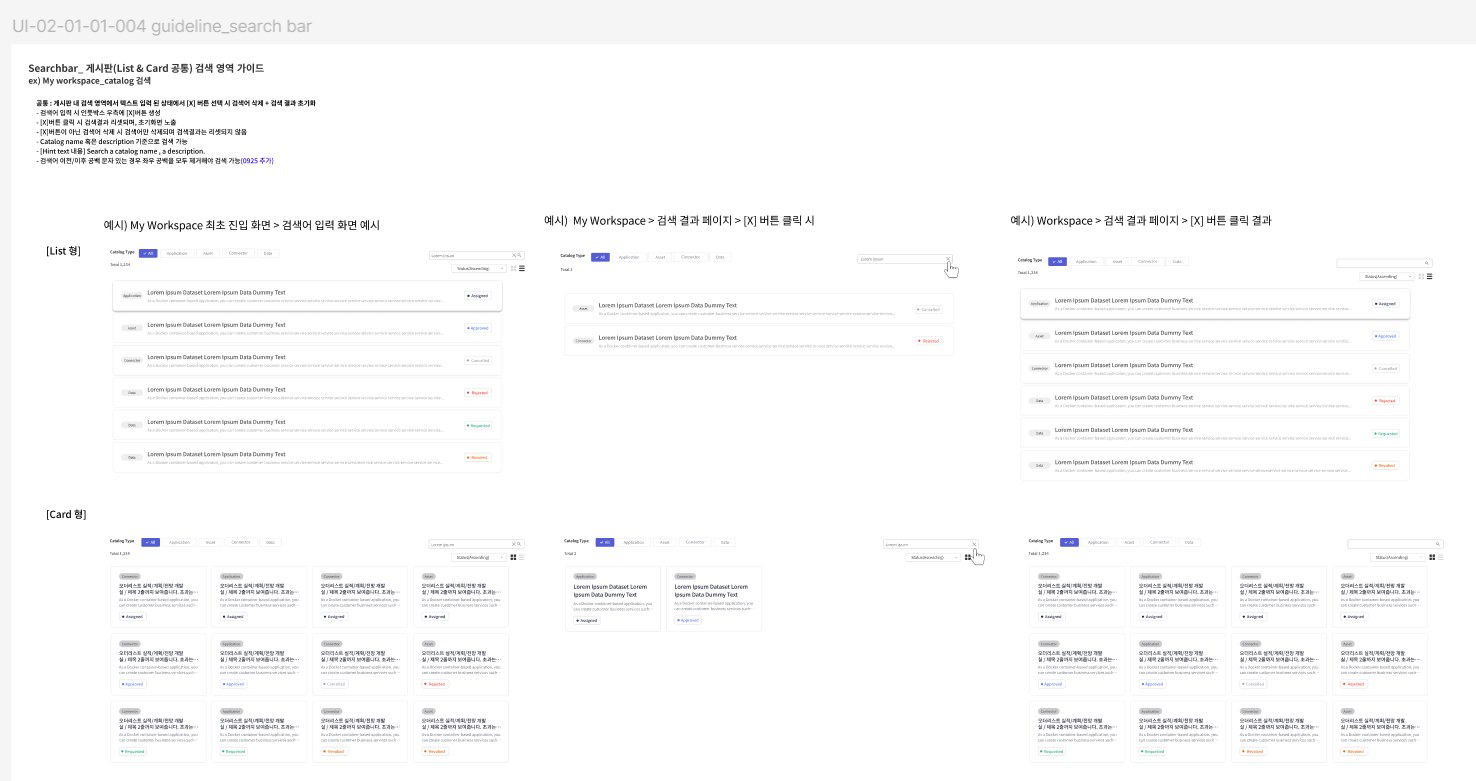
Task: Toggle the All filter in middle List-type mockup
Action: coord(599,257)
